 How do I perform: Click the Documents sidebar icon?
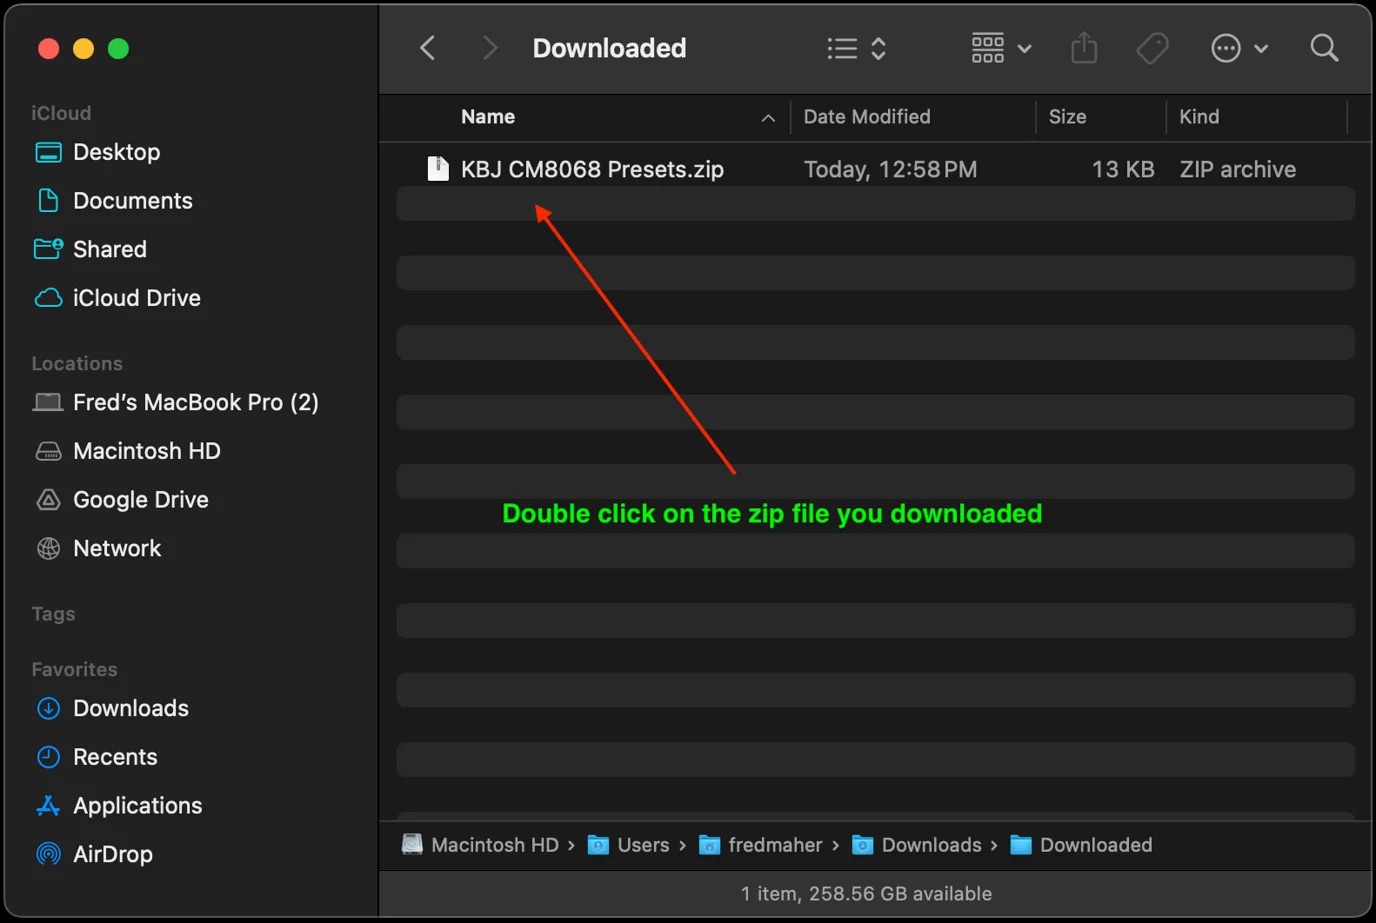(48, 200)
